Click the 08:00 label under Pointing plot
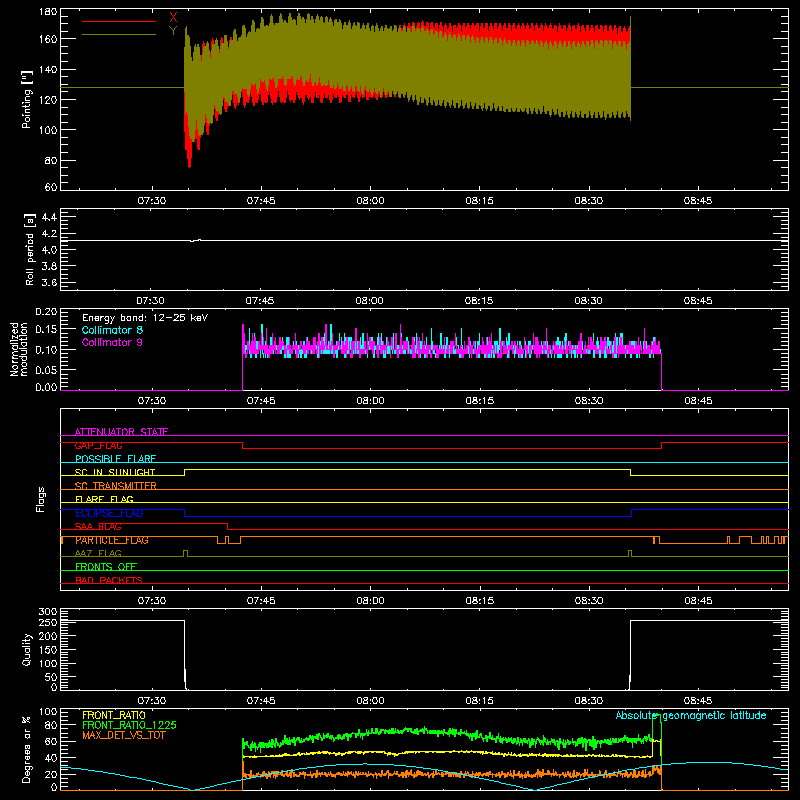The image size is (800, 800). (x=370, y=201)
